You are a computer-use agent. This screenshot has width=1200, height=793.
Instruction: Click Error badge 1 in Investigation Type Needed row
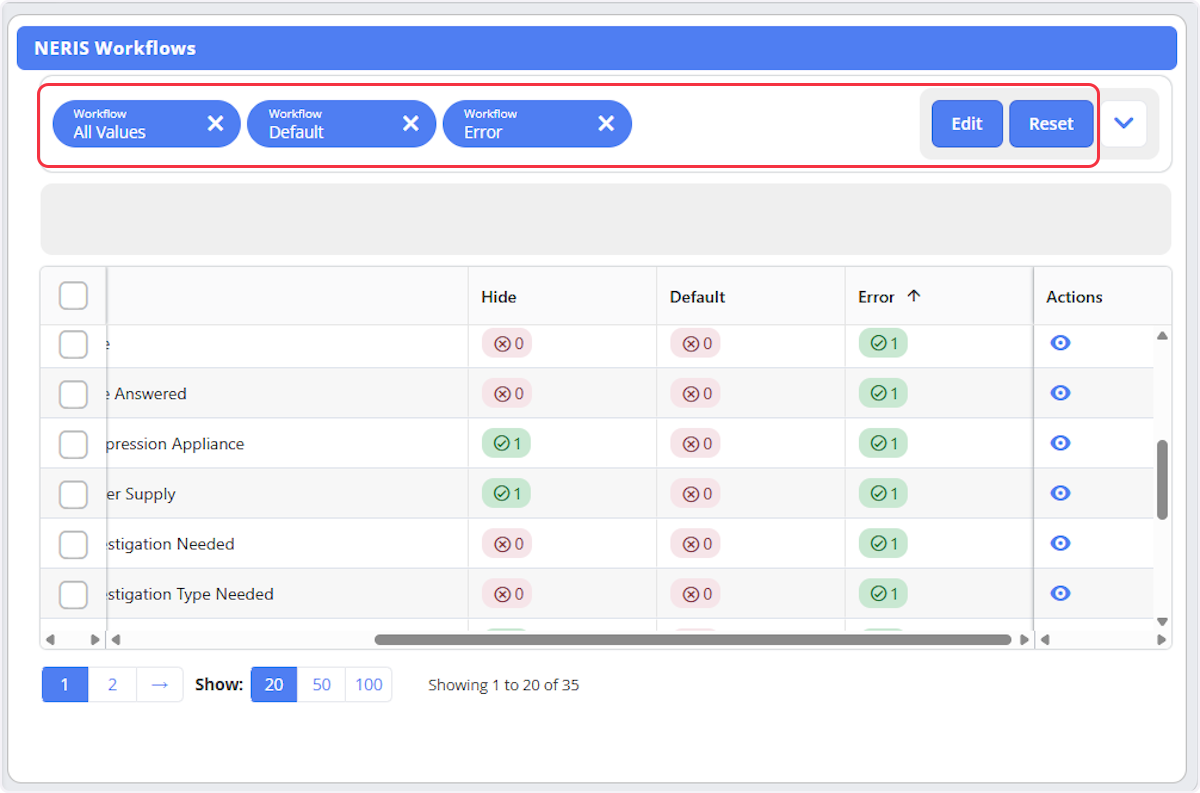883,593
